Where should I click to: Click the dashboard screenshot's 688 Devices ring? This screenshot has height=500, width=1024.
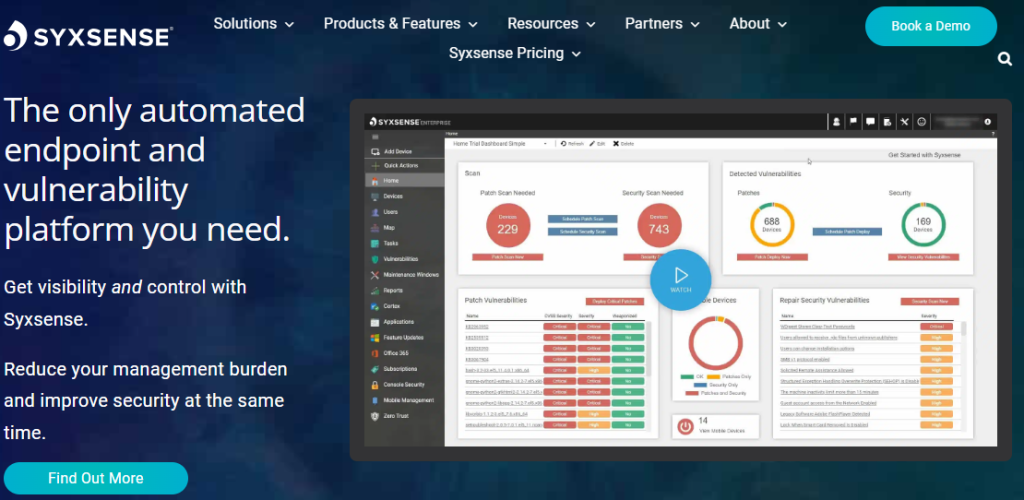[771, 226]
